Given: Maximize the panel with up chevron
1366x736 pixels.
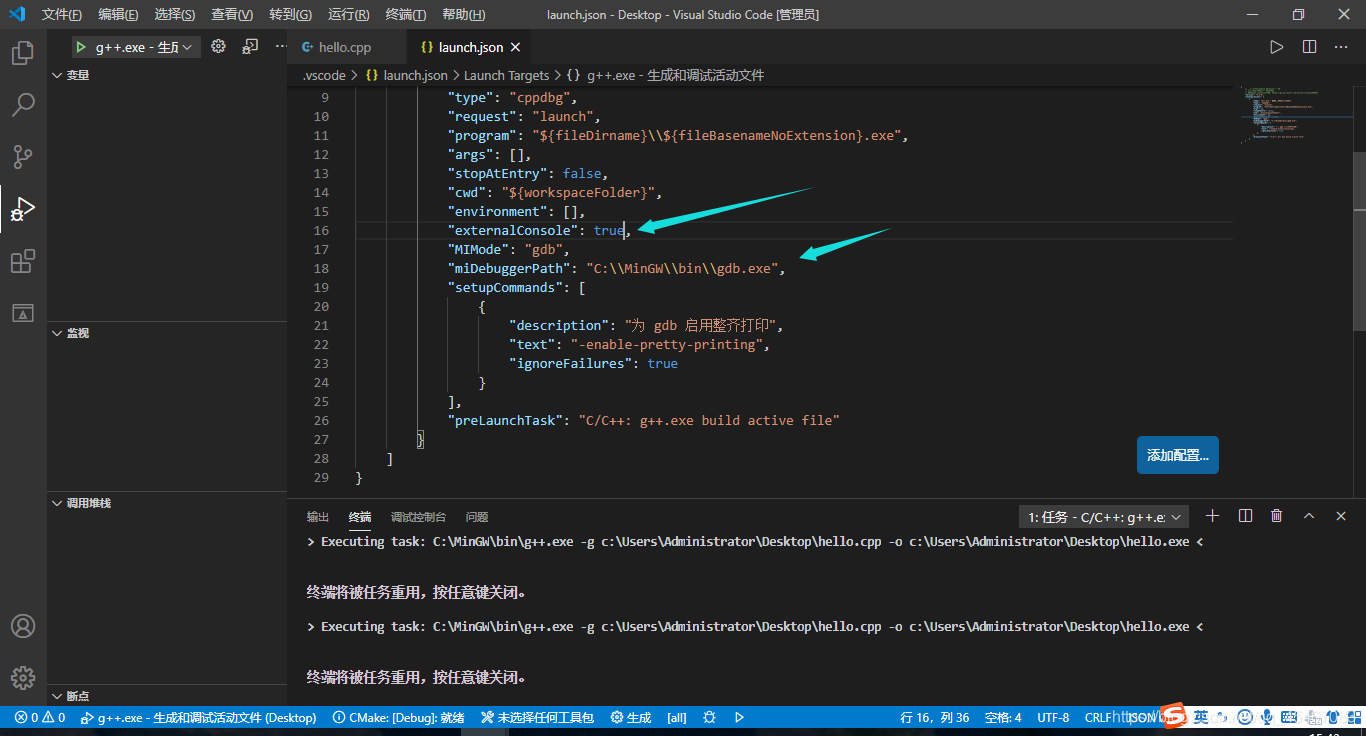Looking at the screenshot, I should [1309, 516].
